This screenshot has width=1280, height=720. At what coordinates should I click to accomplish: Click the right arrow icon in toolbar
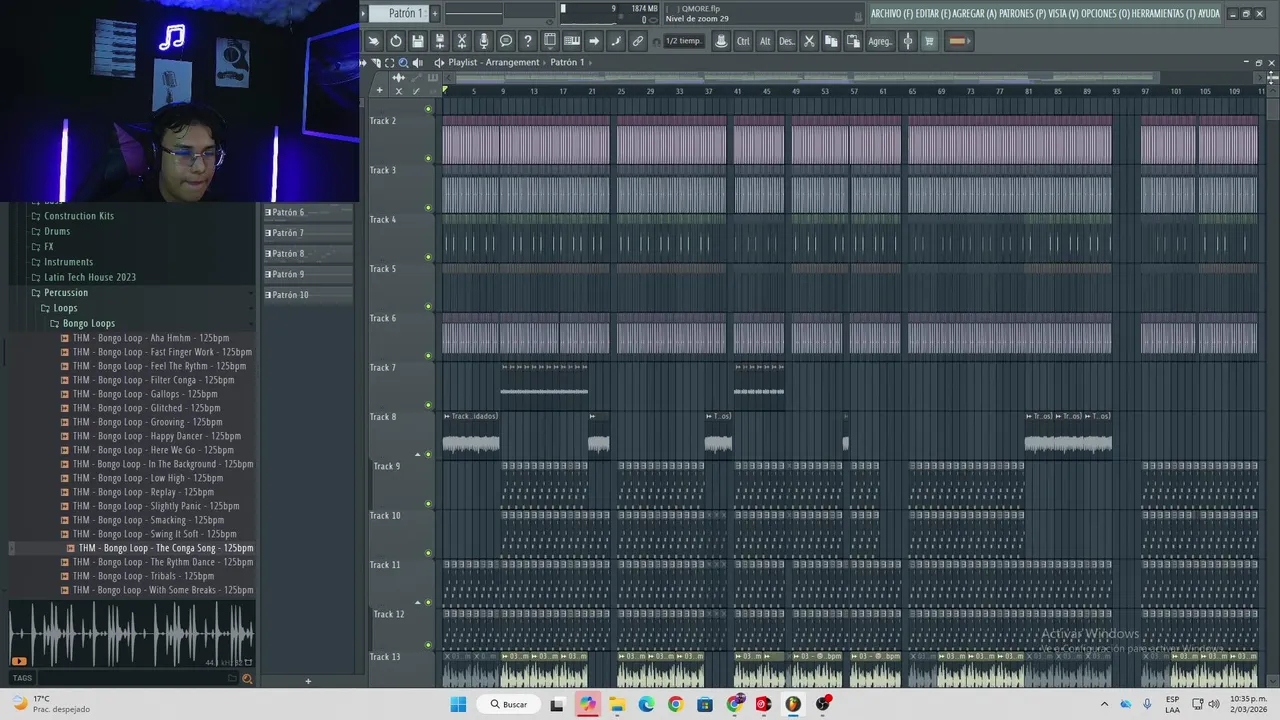(x=594, y=41)
